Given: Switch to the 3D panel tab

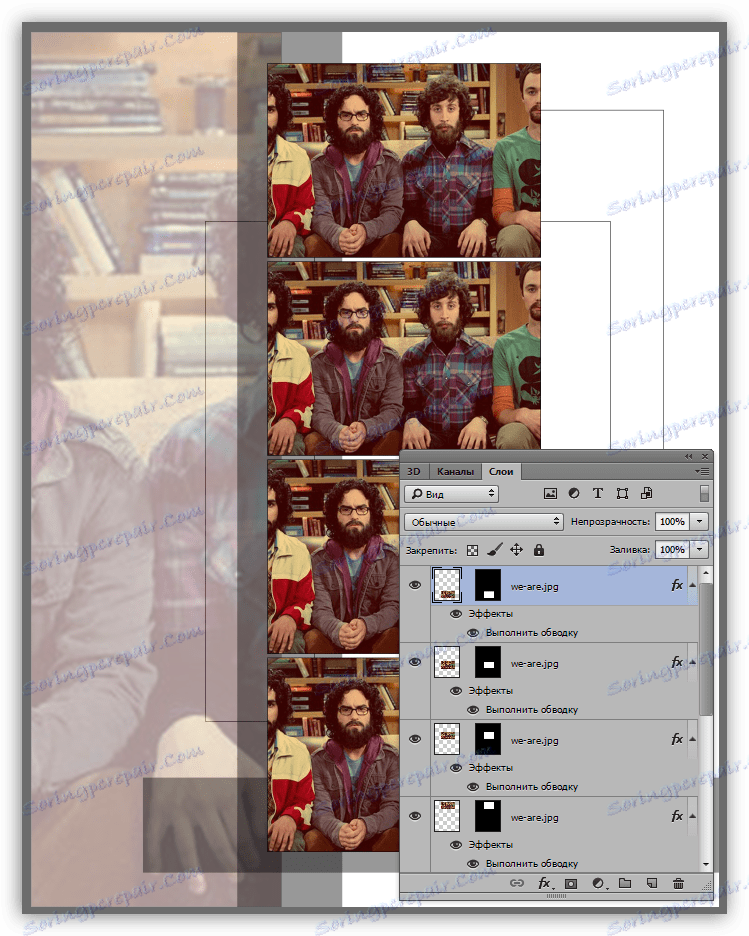Looking at the screenshot, I should (x=414, y=472).
